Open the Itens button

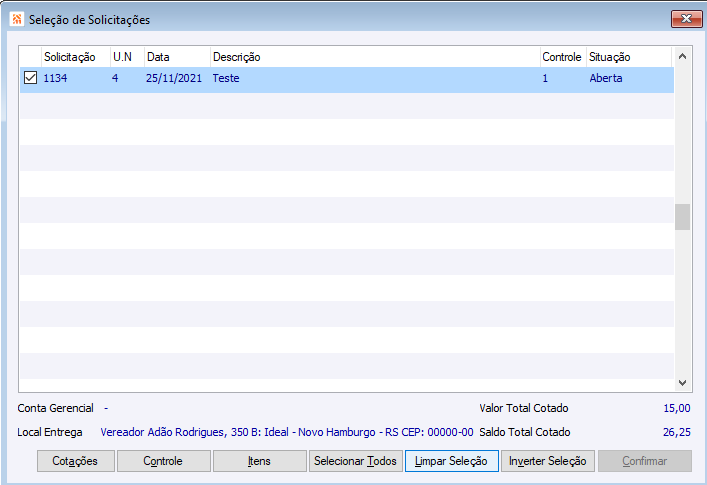[x=259, y=461]
